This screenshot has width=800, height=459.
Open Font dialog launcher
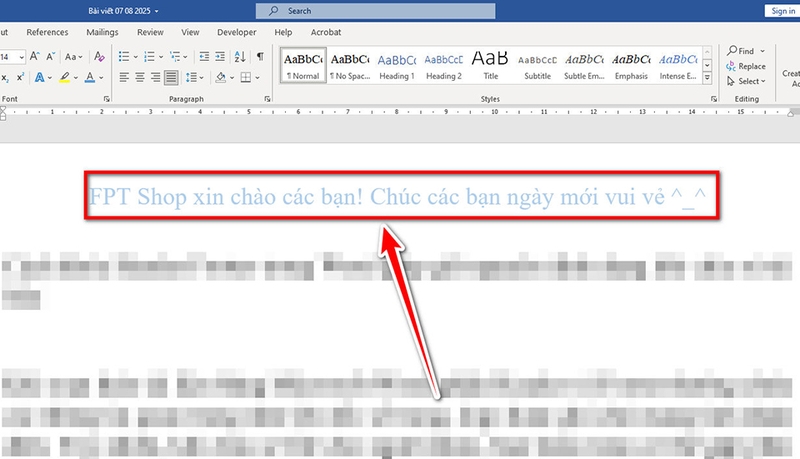(x=107, y=99)
